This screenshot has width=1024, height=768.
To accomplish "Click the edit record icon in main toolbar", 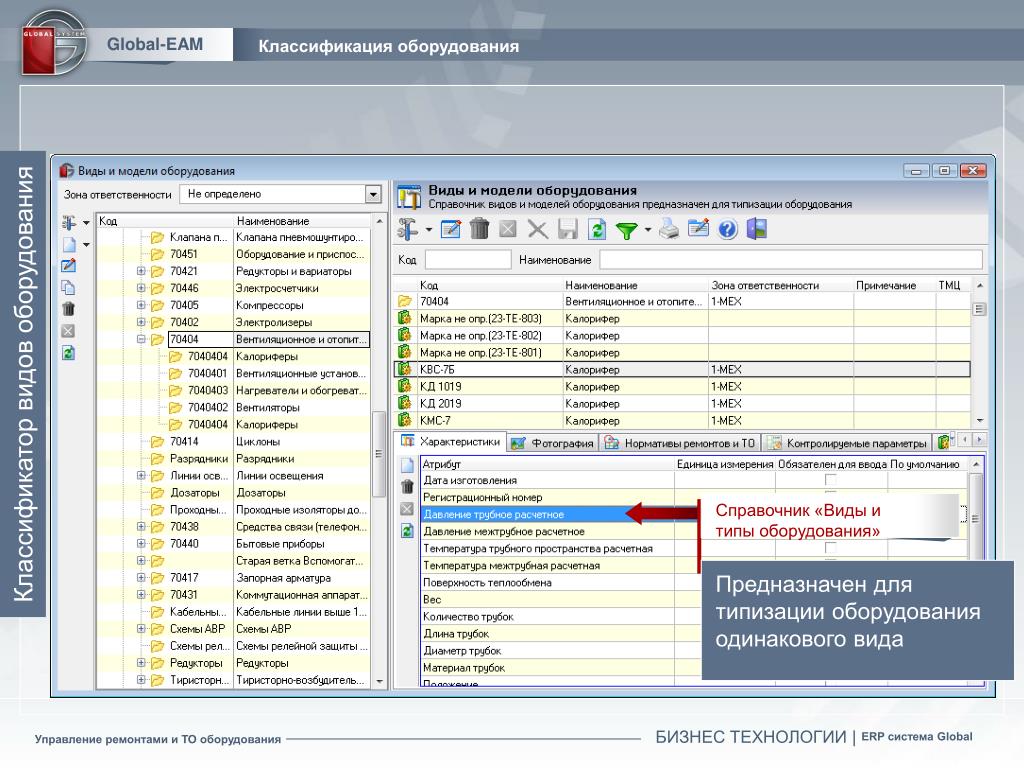I will (x=451, y=229).
